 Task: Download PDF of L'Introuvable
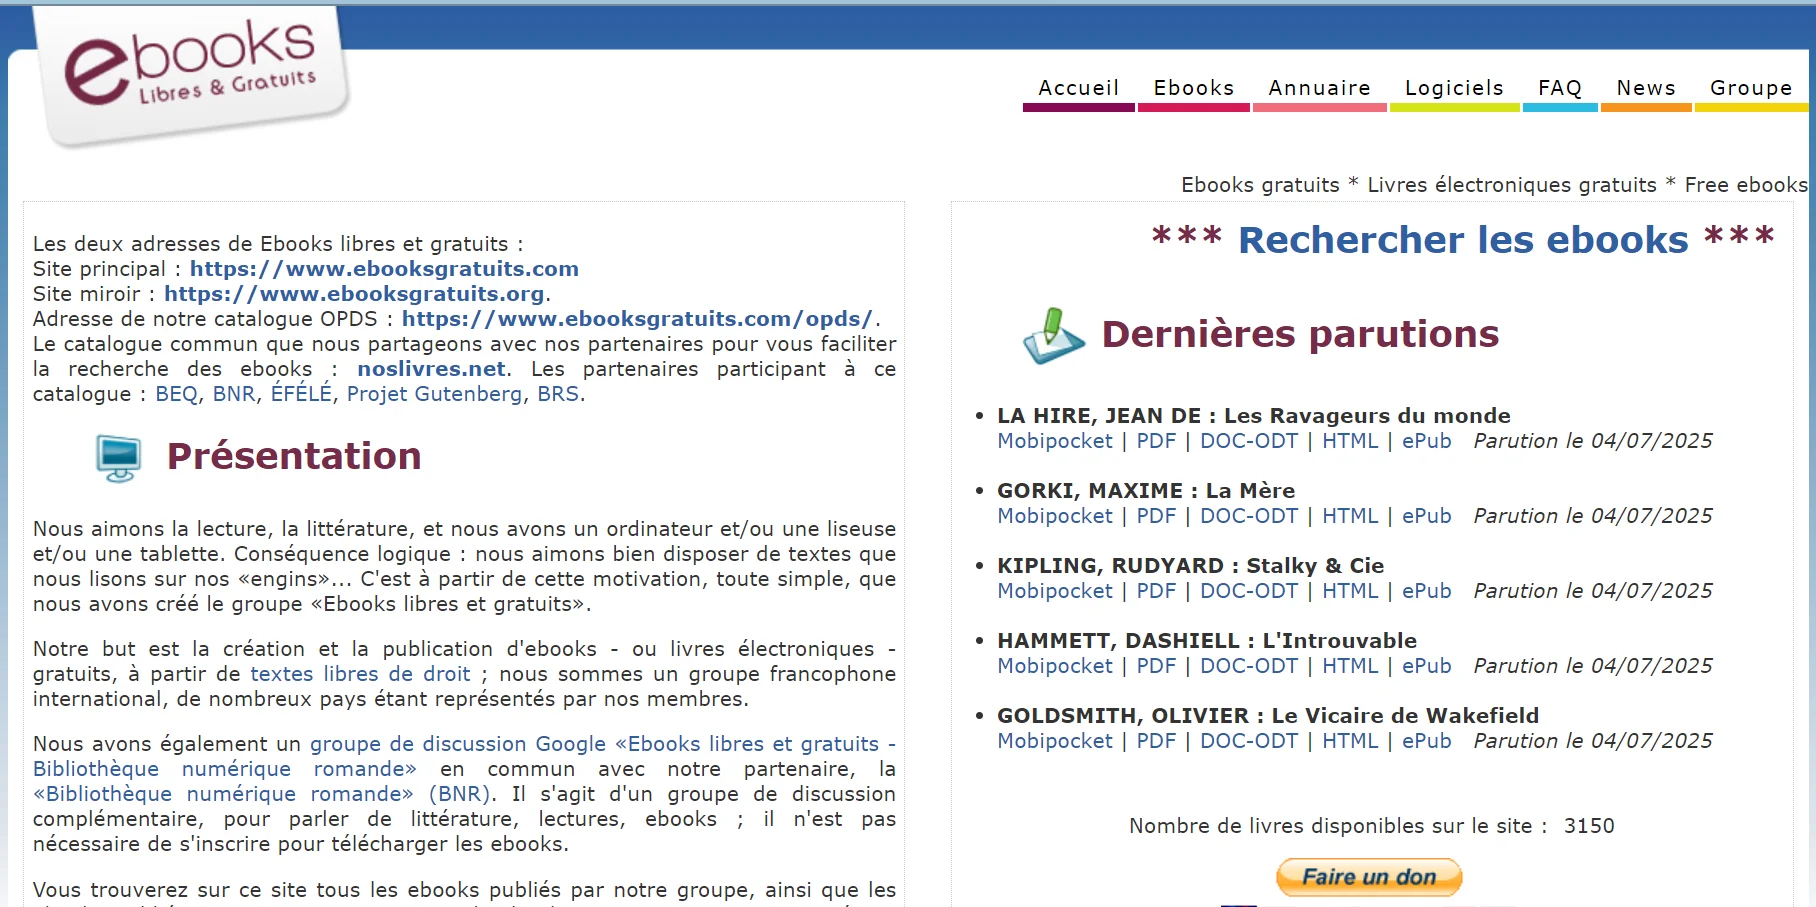click(x=1156, y=666)
